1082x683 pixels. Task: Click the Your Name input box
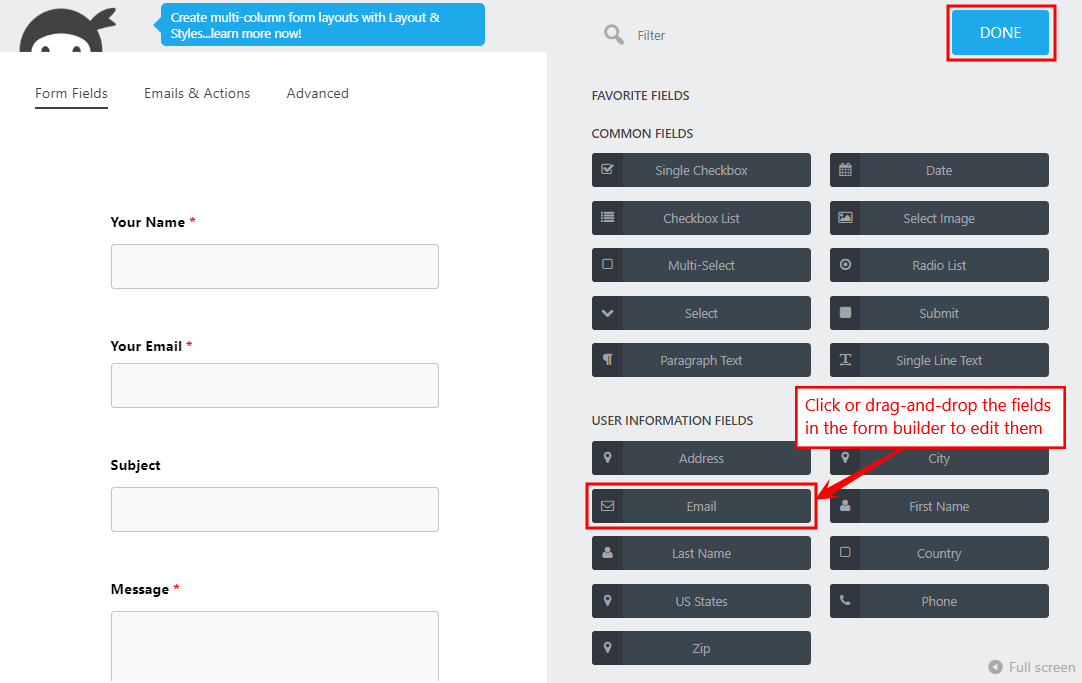pyautogui.click(x=274, y=266)
